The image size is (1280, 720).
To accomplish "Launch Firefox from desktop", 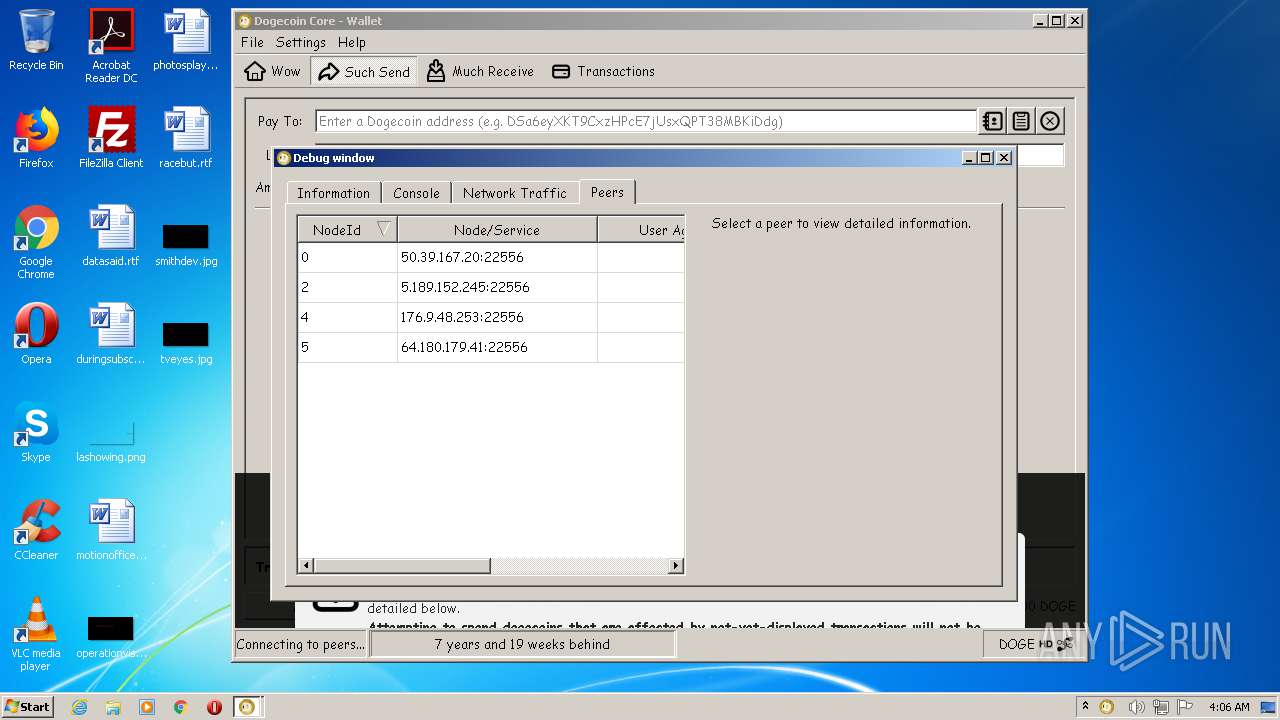I will click(36, 138).
